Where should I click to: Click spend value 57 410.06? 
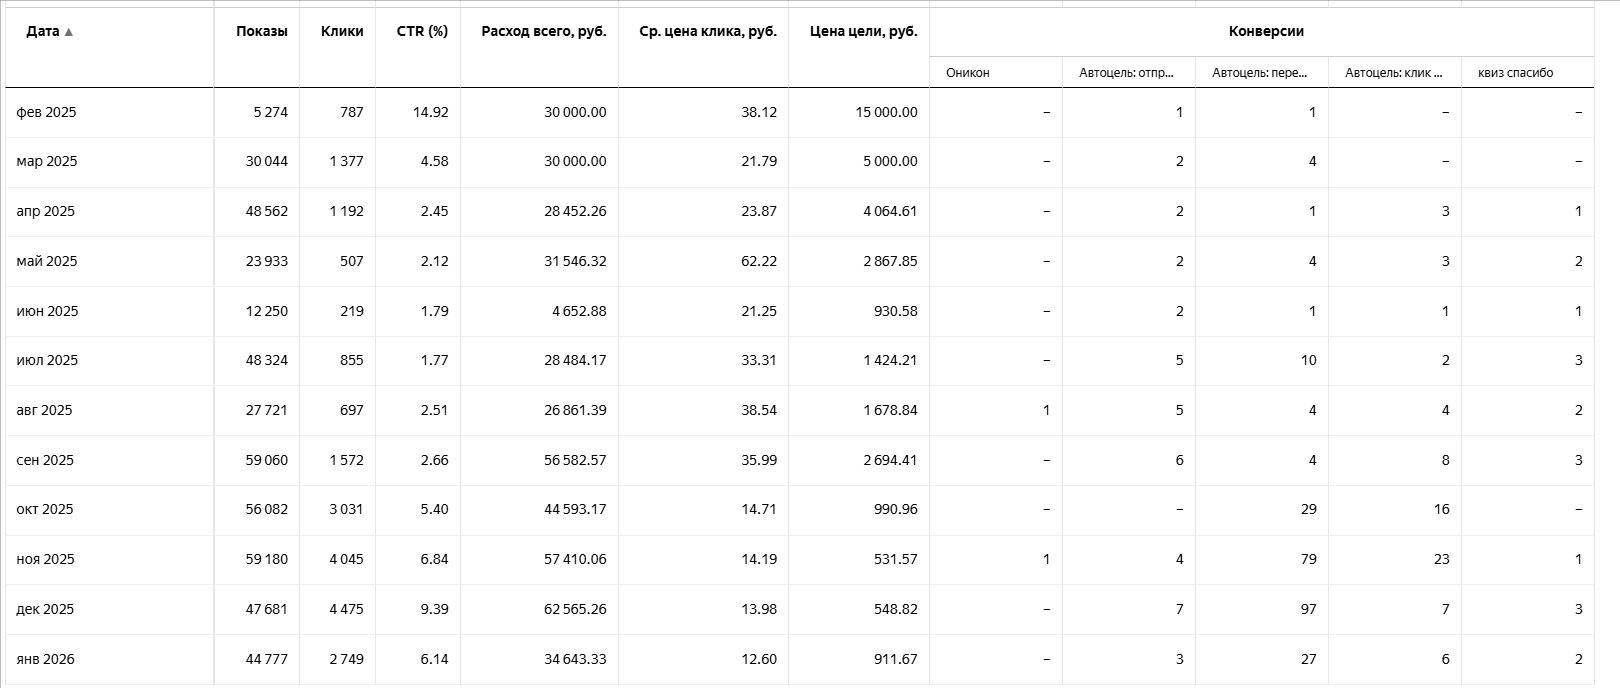575,559
